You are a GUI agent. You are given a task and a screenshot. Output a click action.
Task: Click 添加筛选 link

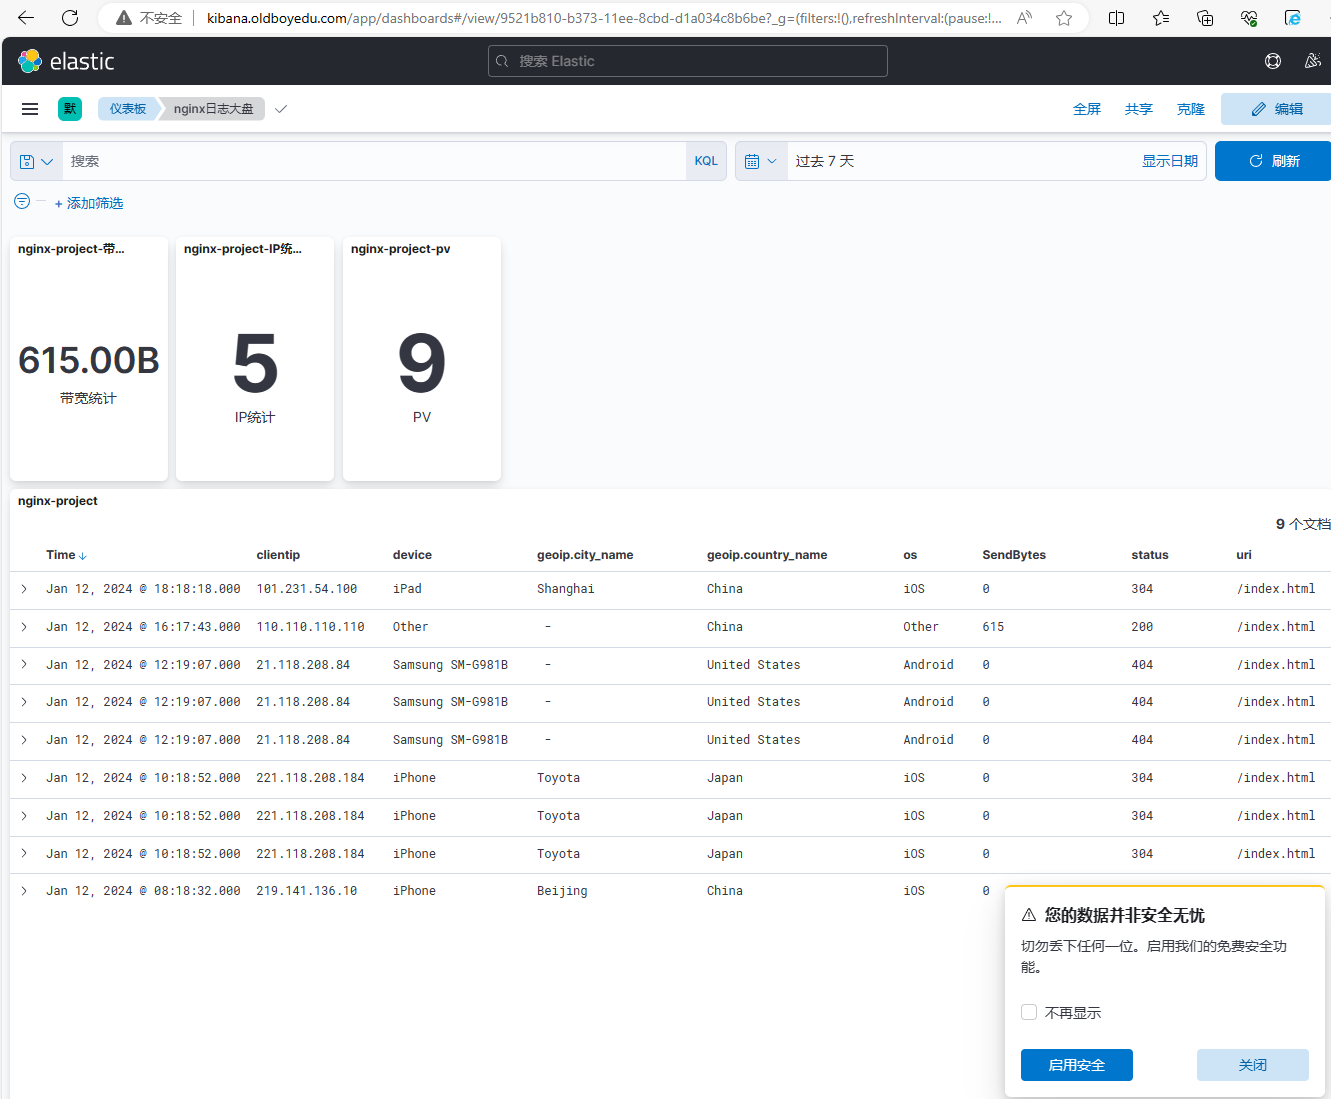click(89, 203)
